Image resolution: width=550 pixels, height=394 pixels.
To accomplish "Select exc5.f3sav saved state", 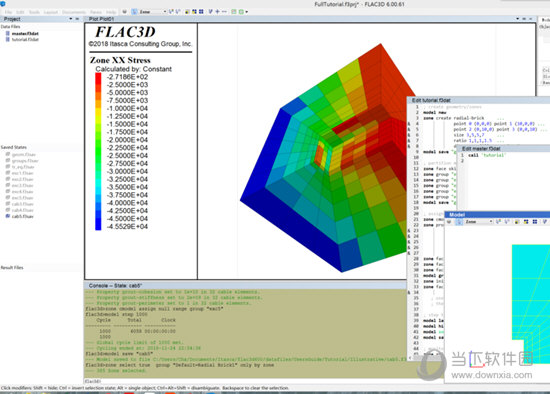I will click(22, 198).
